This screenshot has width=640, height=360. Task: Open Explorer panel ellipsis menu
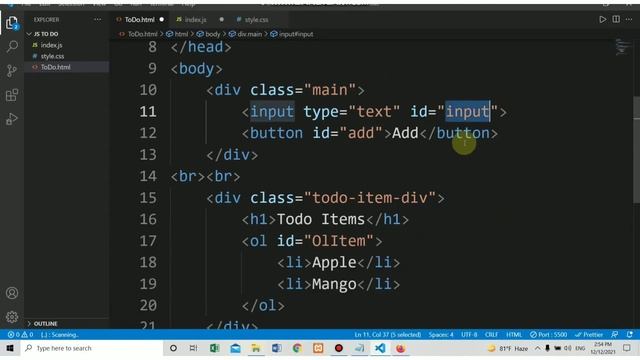click(x=97, y=19)
